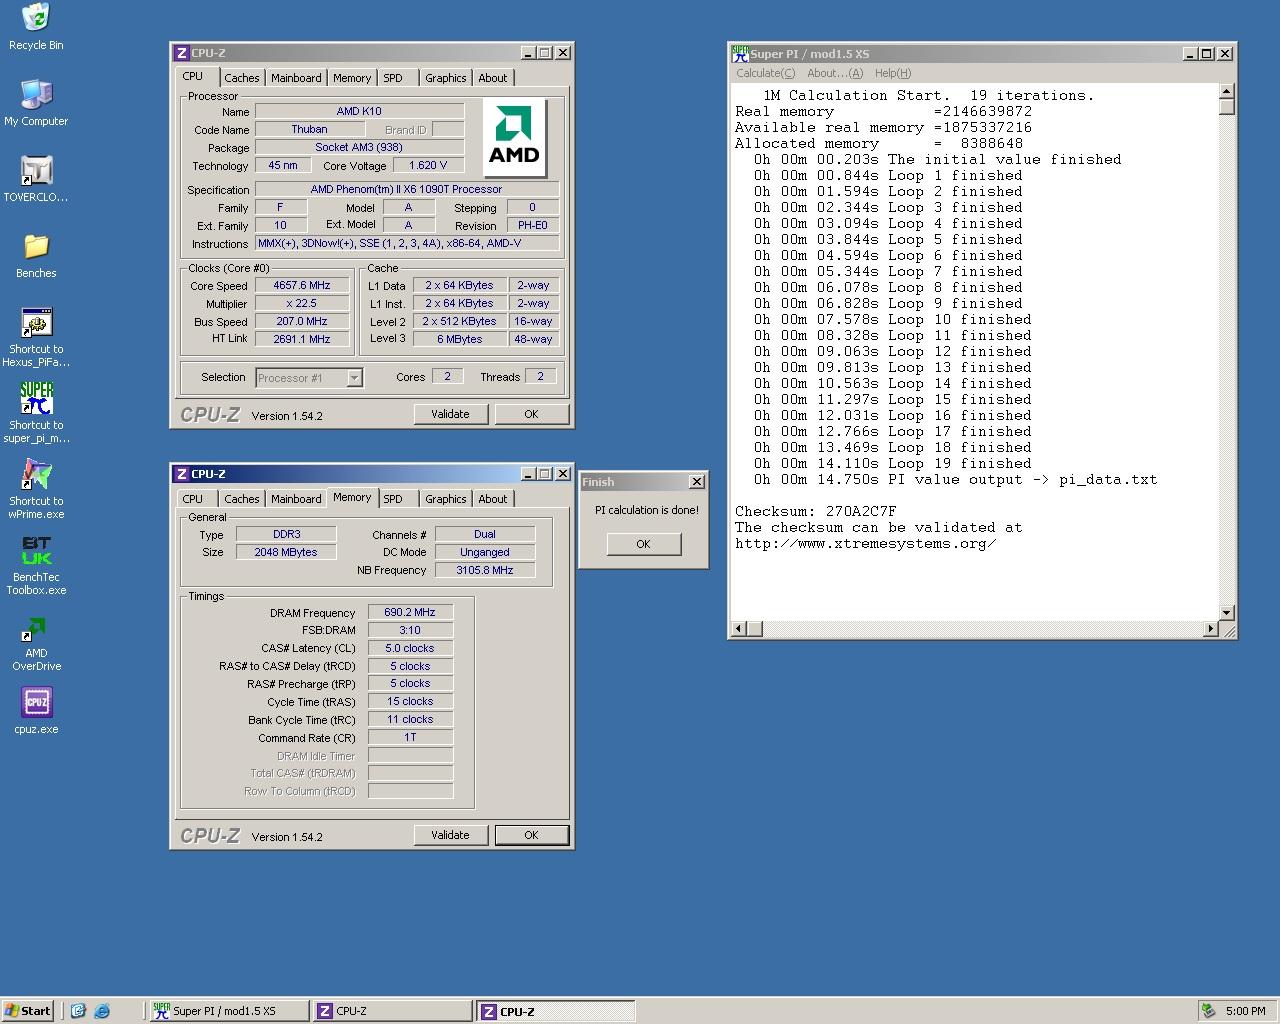Click the Checksum: 270A2C7F line
Screen dimensions: 1280x1024
[x=815, y=511]
